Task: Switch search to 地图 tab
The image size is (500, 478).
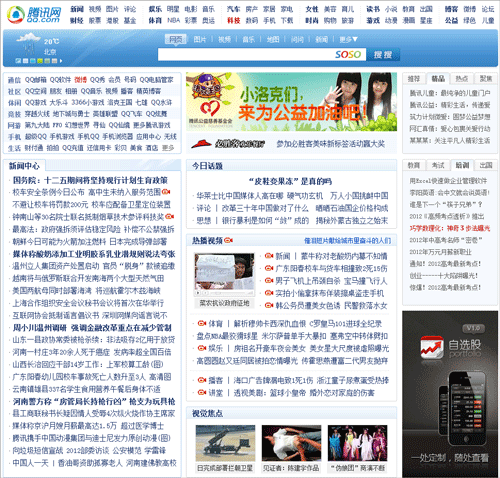Action: [273, 39]
